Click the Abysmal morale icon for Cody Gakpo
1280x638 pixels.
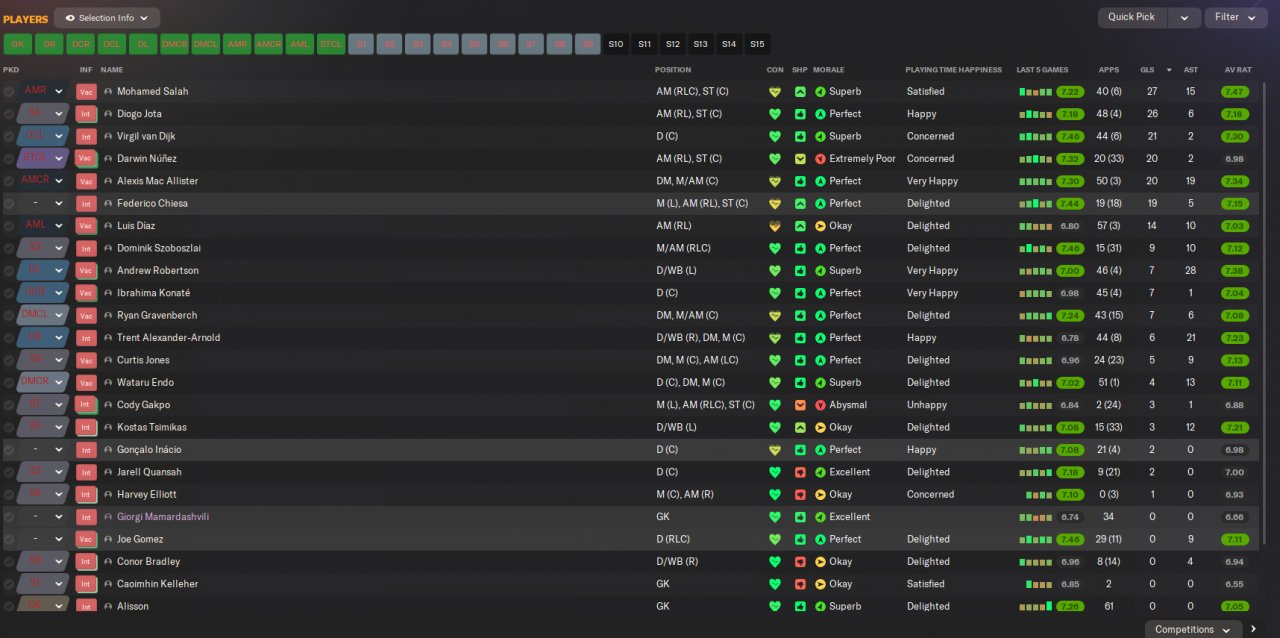pos(820,405)
